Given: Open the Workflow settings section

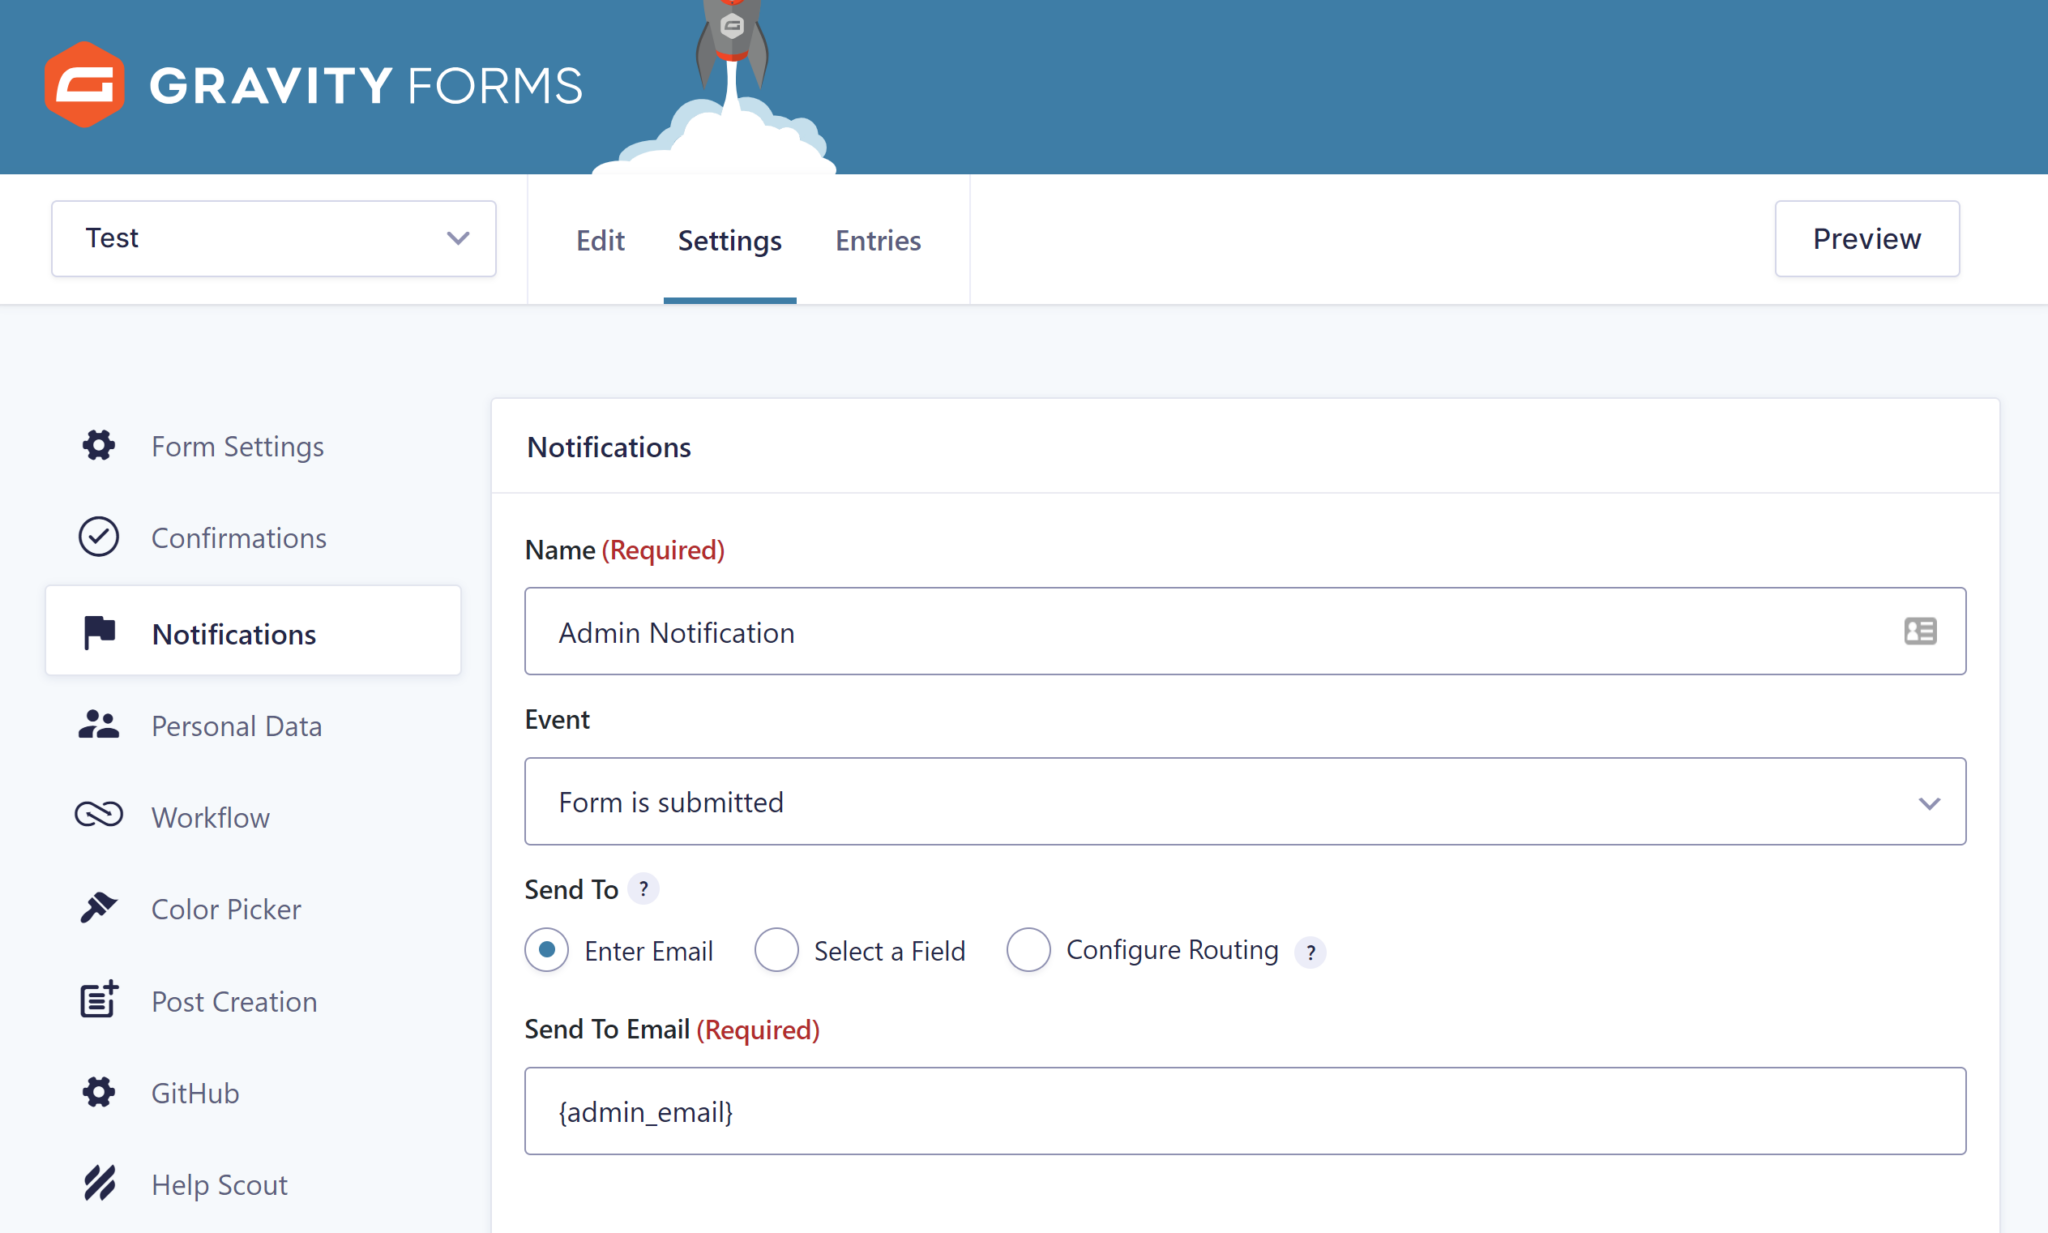Looking at the screenshot, I should click(x=210, y=817).
